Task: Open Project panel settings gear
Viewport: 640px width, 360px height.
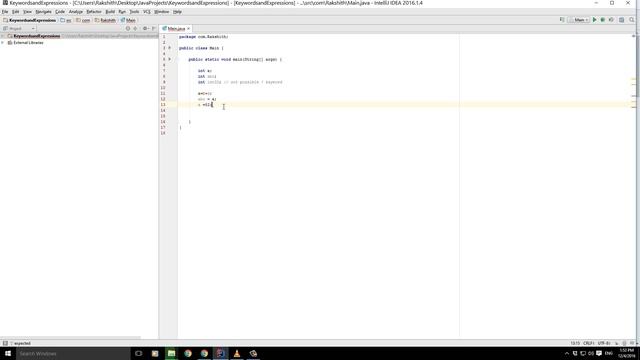Action: click(x=145, y=29)
